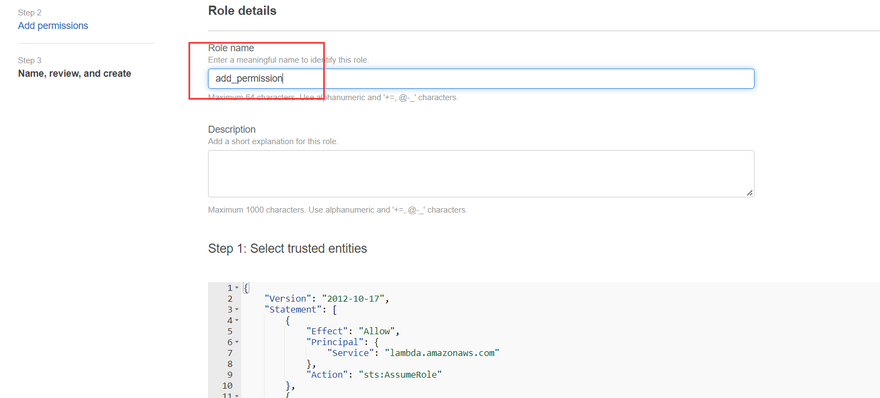Click the Maximum 1000 characters hint text
This screenshot has height=398, width=880.
(x=338, y=210)
